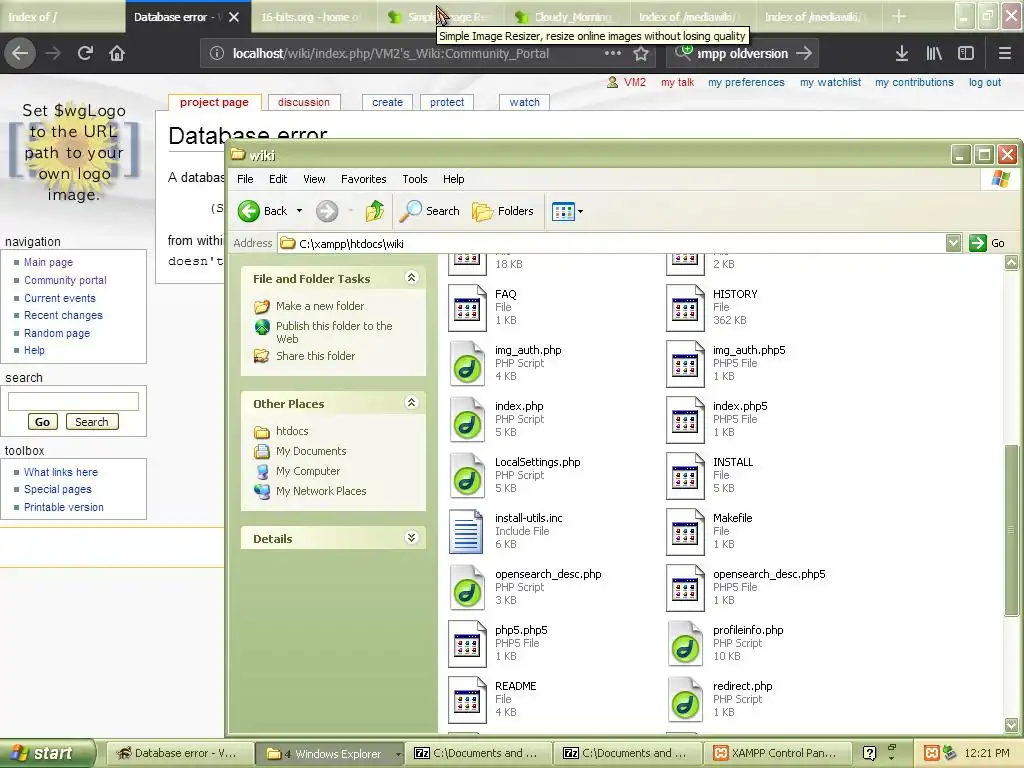Open Windows Explorer taskbar group
The height and width of the screenshot is (768, 1024).
click(329, 753)
